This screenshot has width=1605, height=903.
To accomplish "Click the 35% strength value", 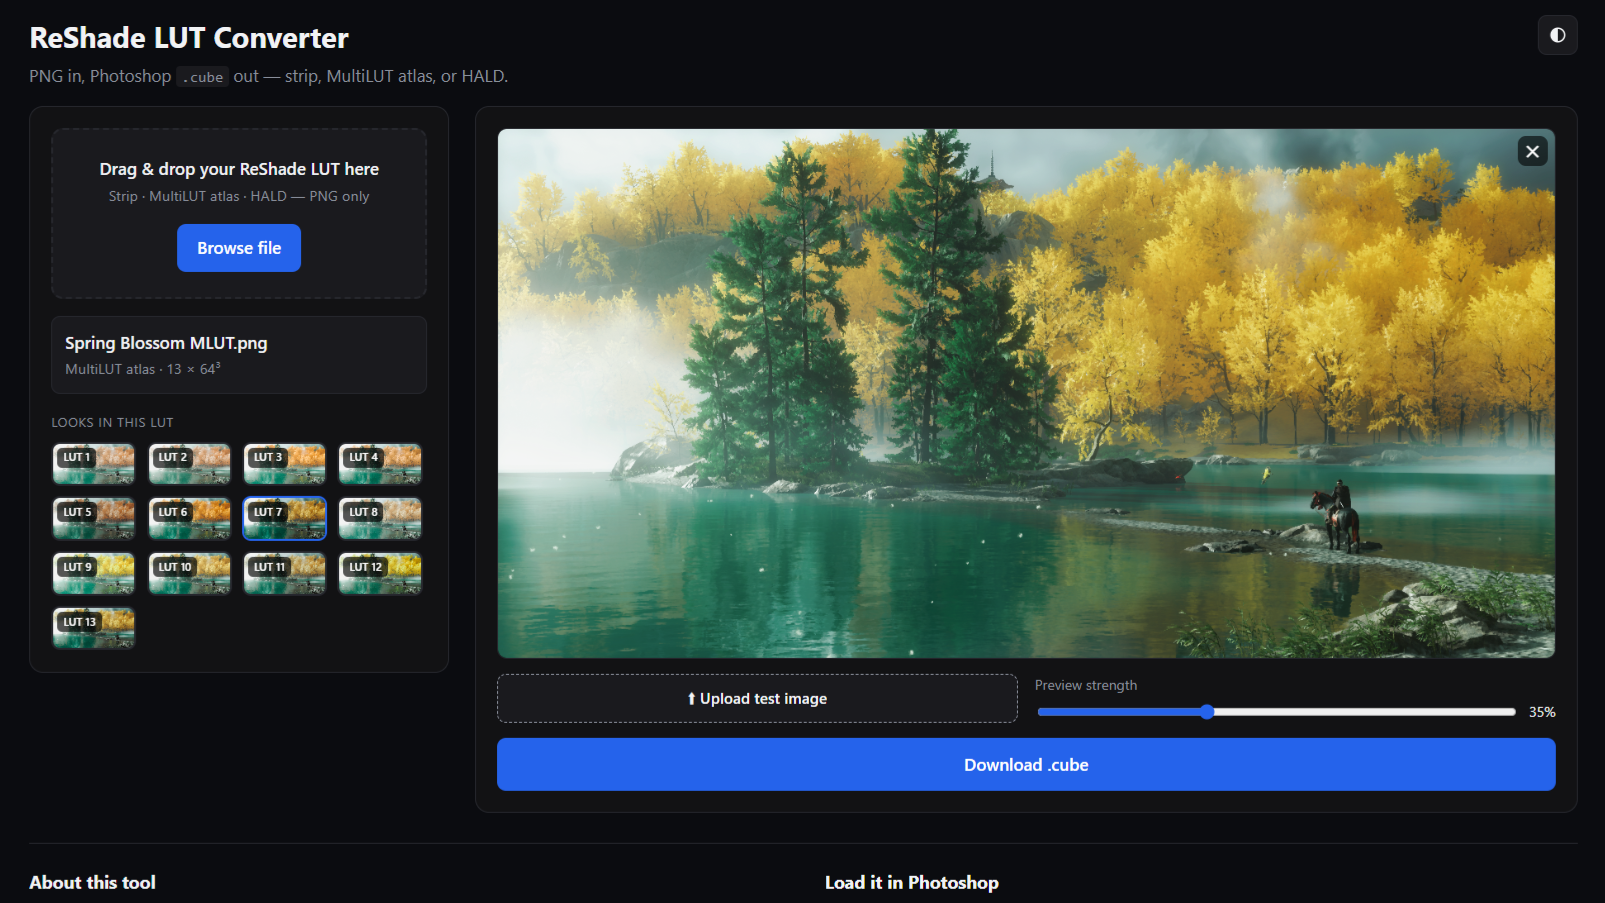I will point(1542,712).
